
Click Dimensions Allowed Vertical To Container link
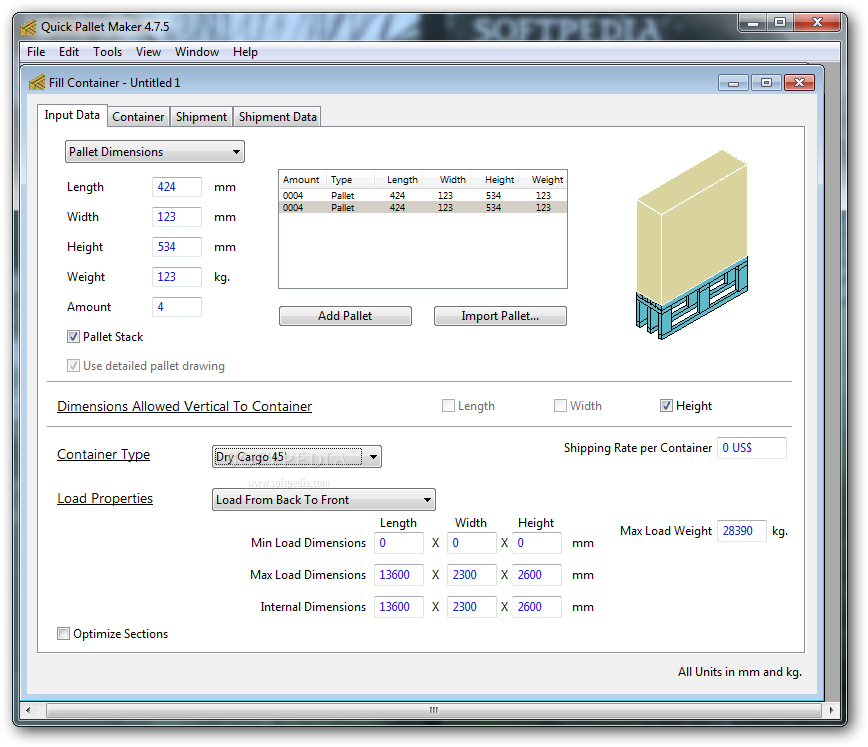click(184, 406)
